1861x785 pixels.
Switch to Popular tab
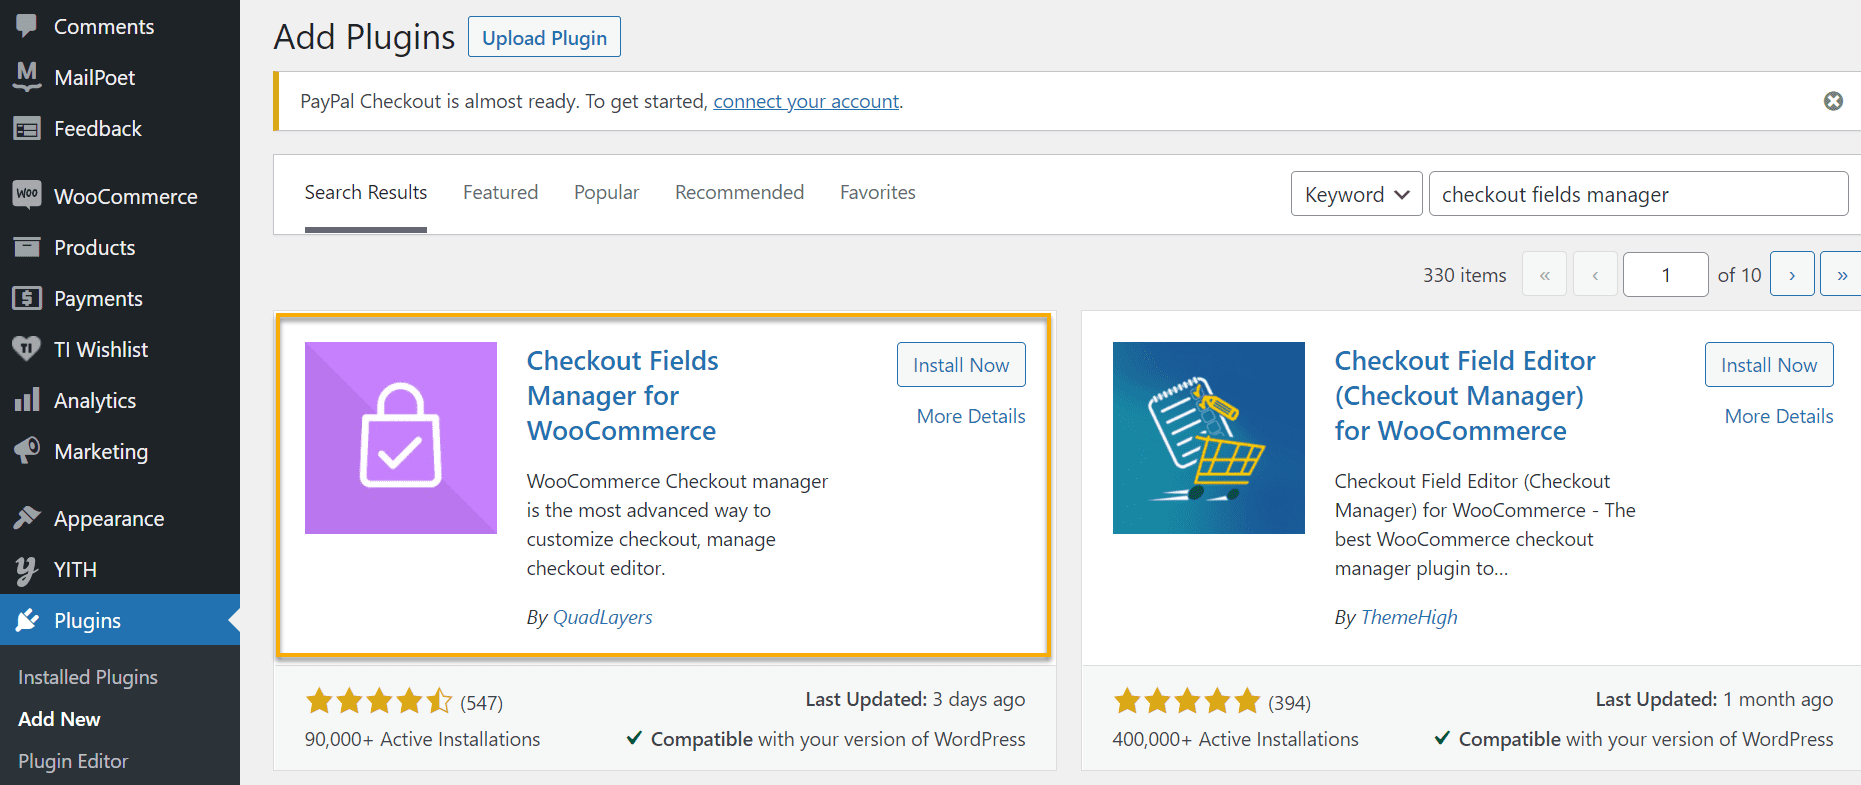pos(606,192)
